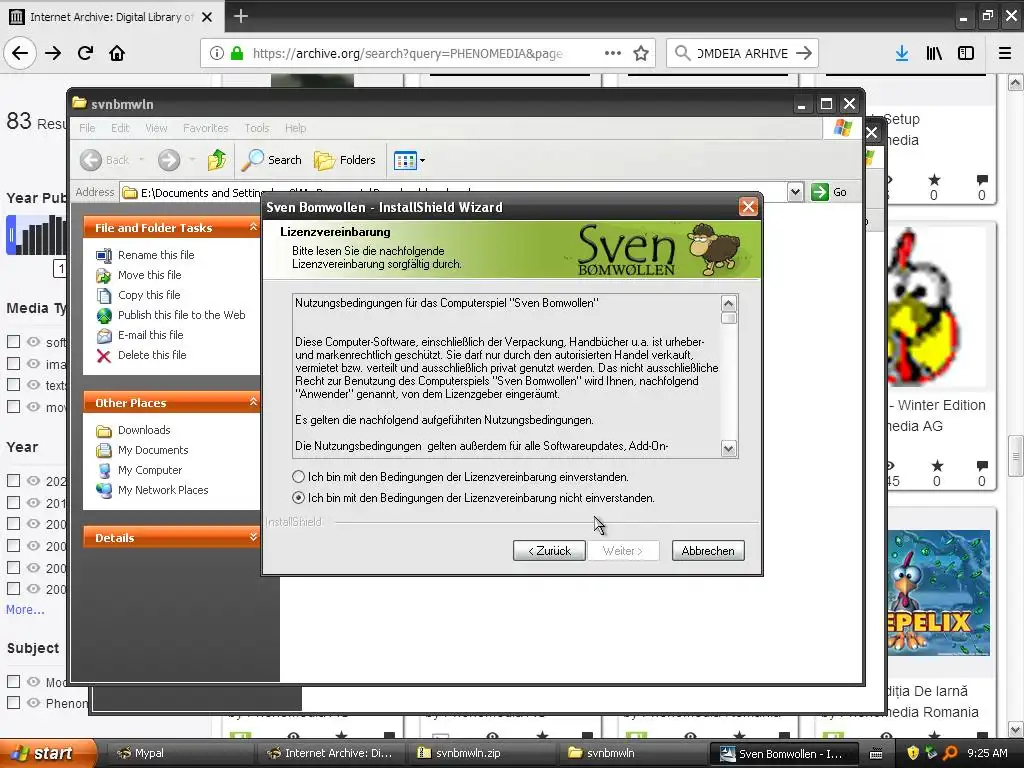The image size is (1024, 768).
Task: Click the browser back arrow
Action: [20, 53]
